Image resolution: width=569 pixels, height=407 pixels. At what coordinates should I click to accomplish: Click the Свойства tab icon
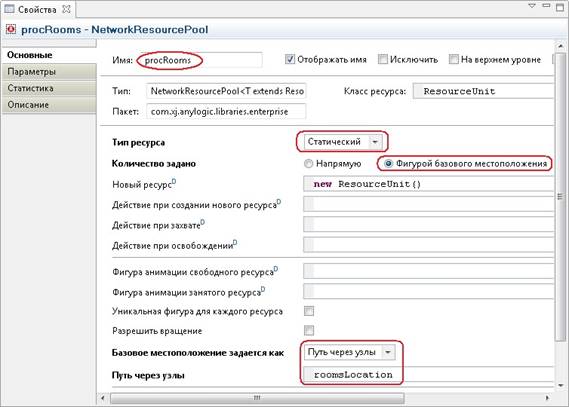point(9,9)
